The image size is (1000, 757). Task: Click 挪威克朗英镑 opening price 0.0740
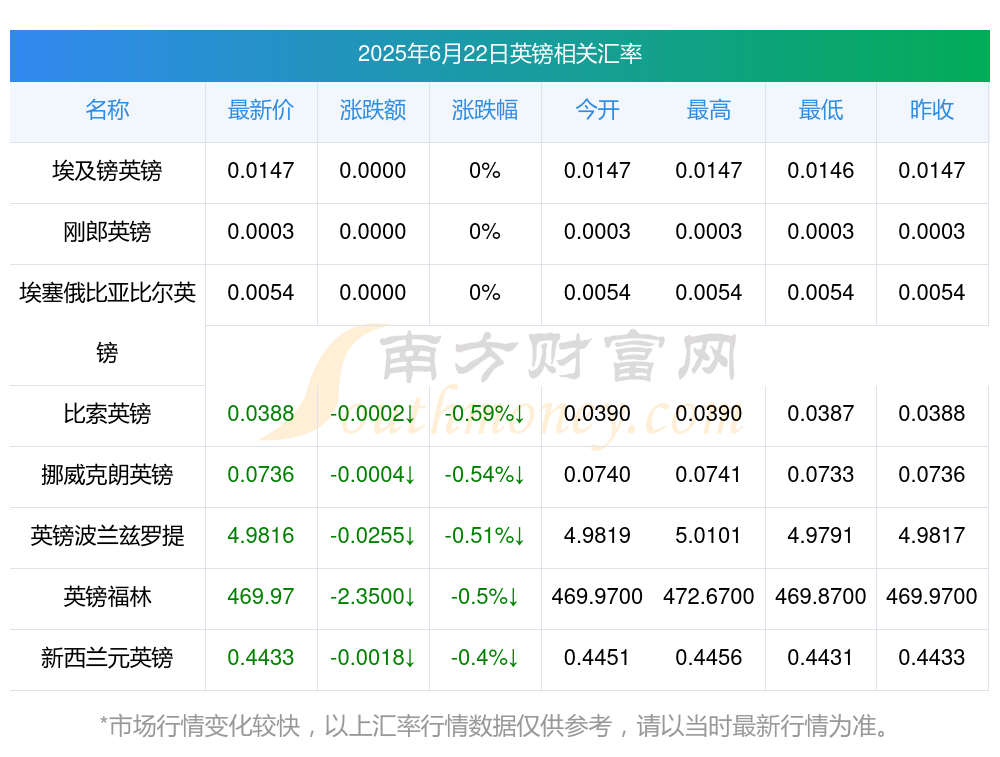597,475
